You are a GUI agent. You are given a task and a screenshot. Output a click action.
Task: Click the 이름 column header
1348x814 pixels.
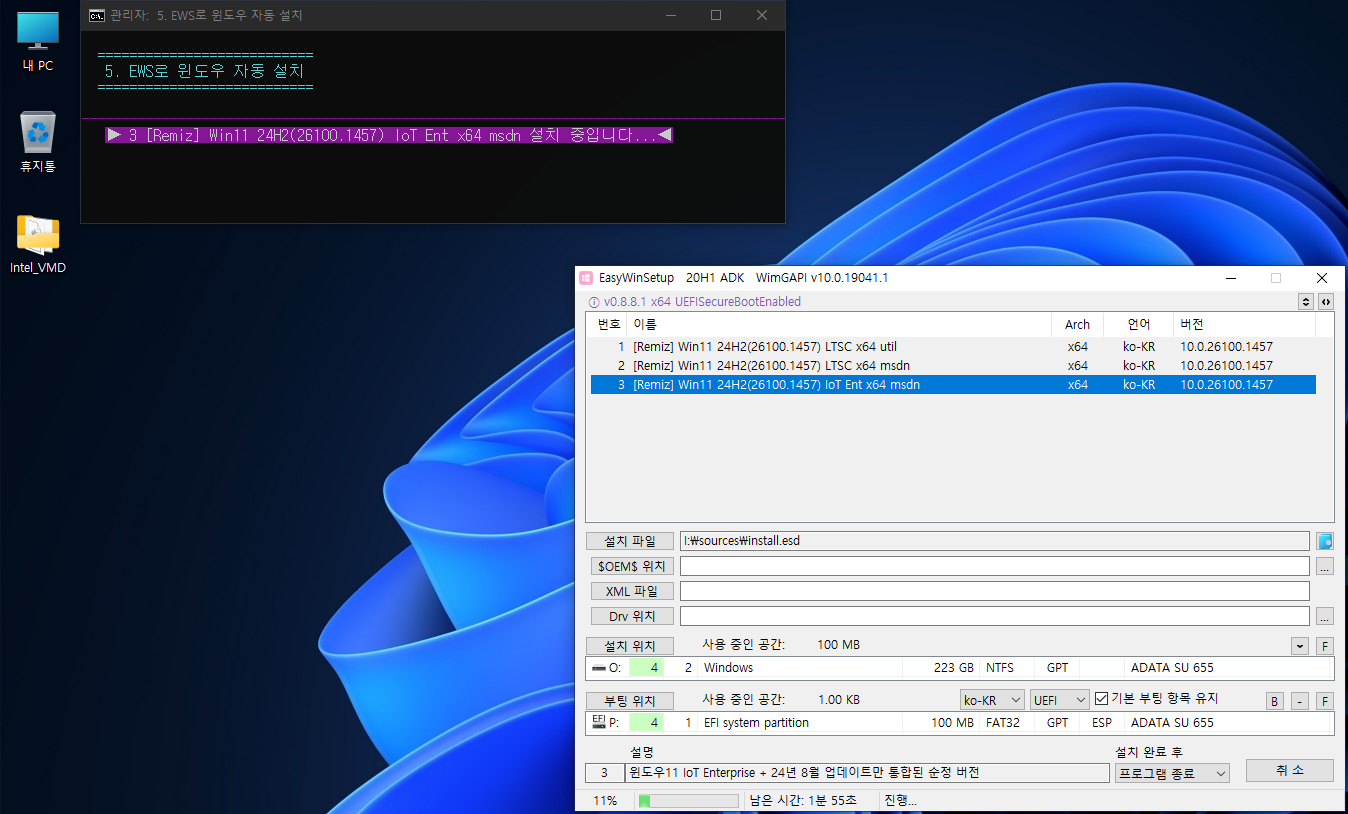point(839,325)
